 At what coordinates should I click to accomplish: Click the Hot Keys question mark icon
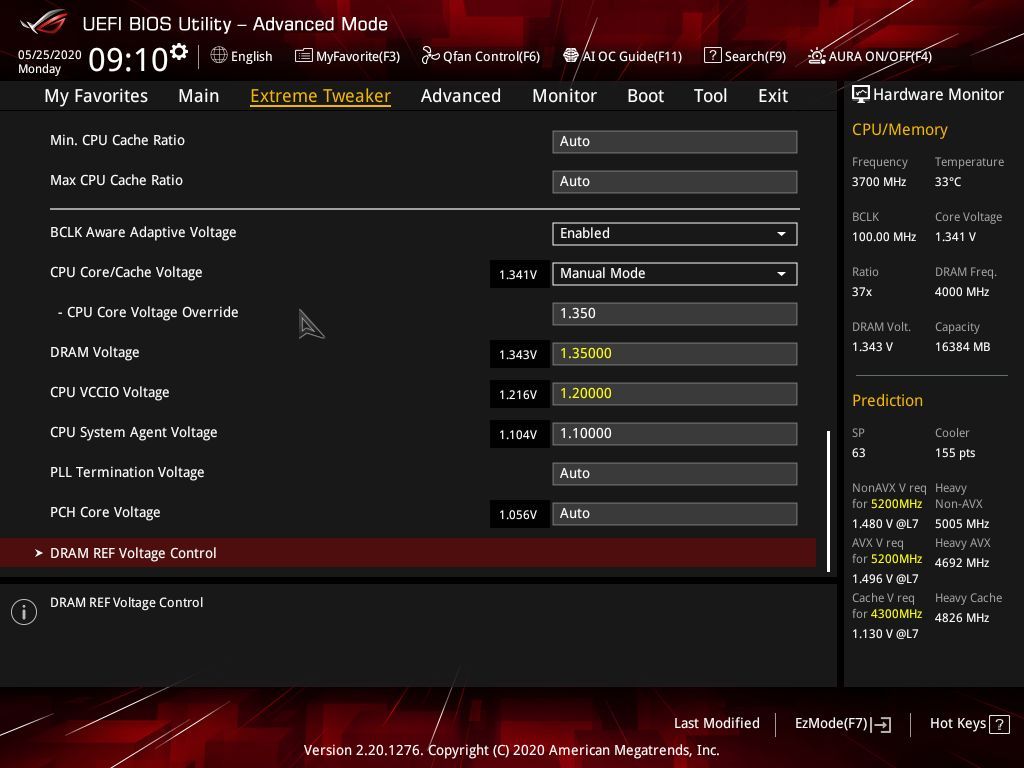point(999,724)
